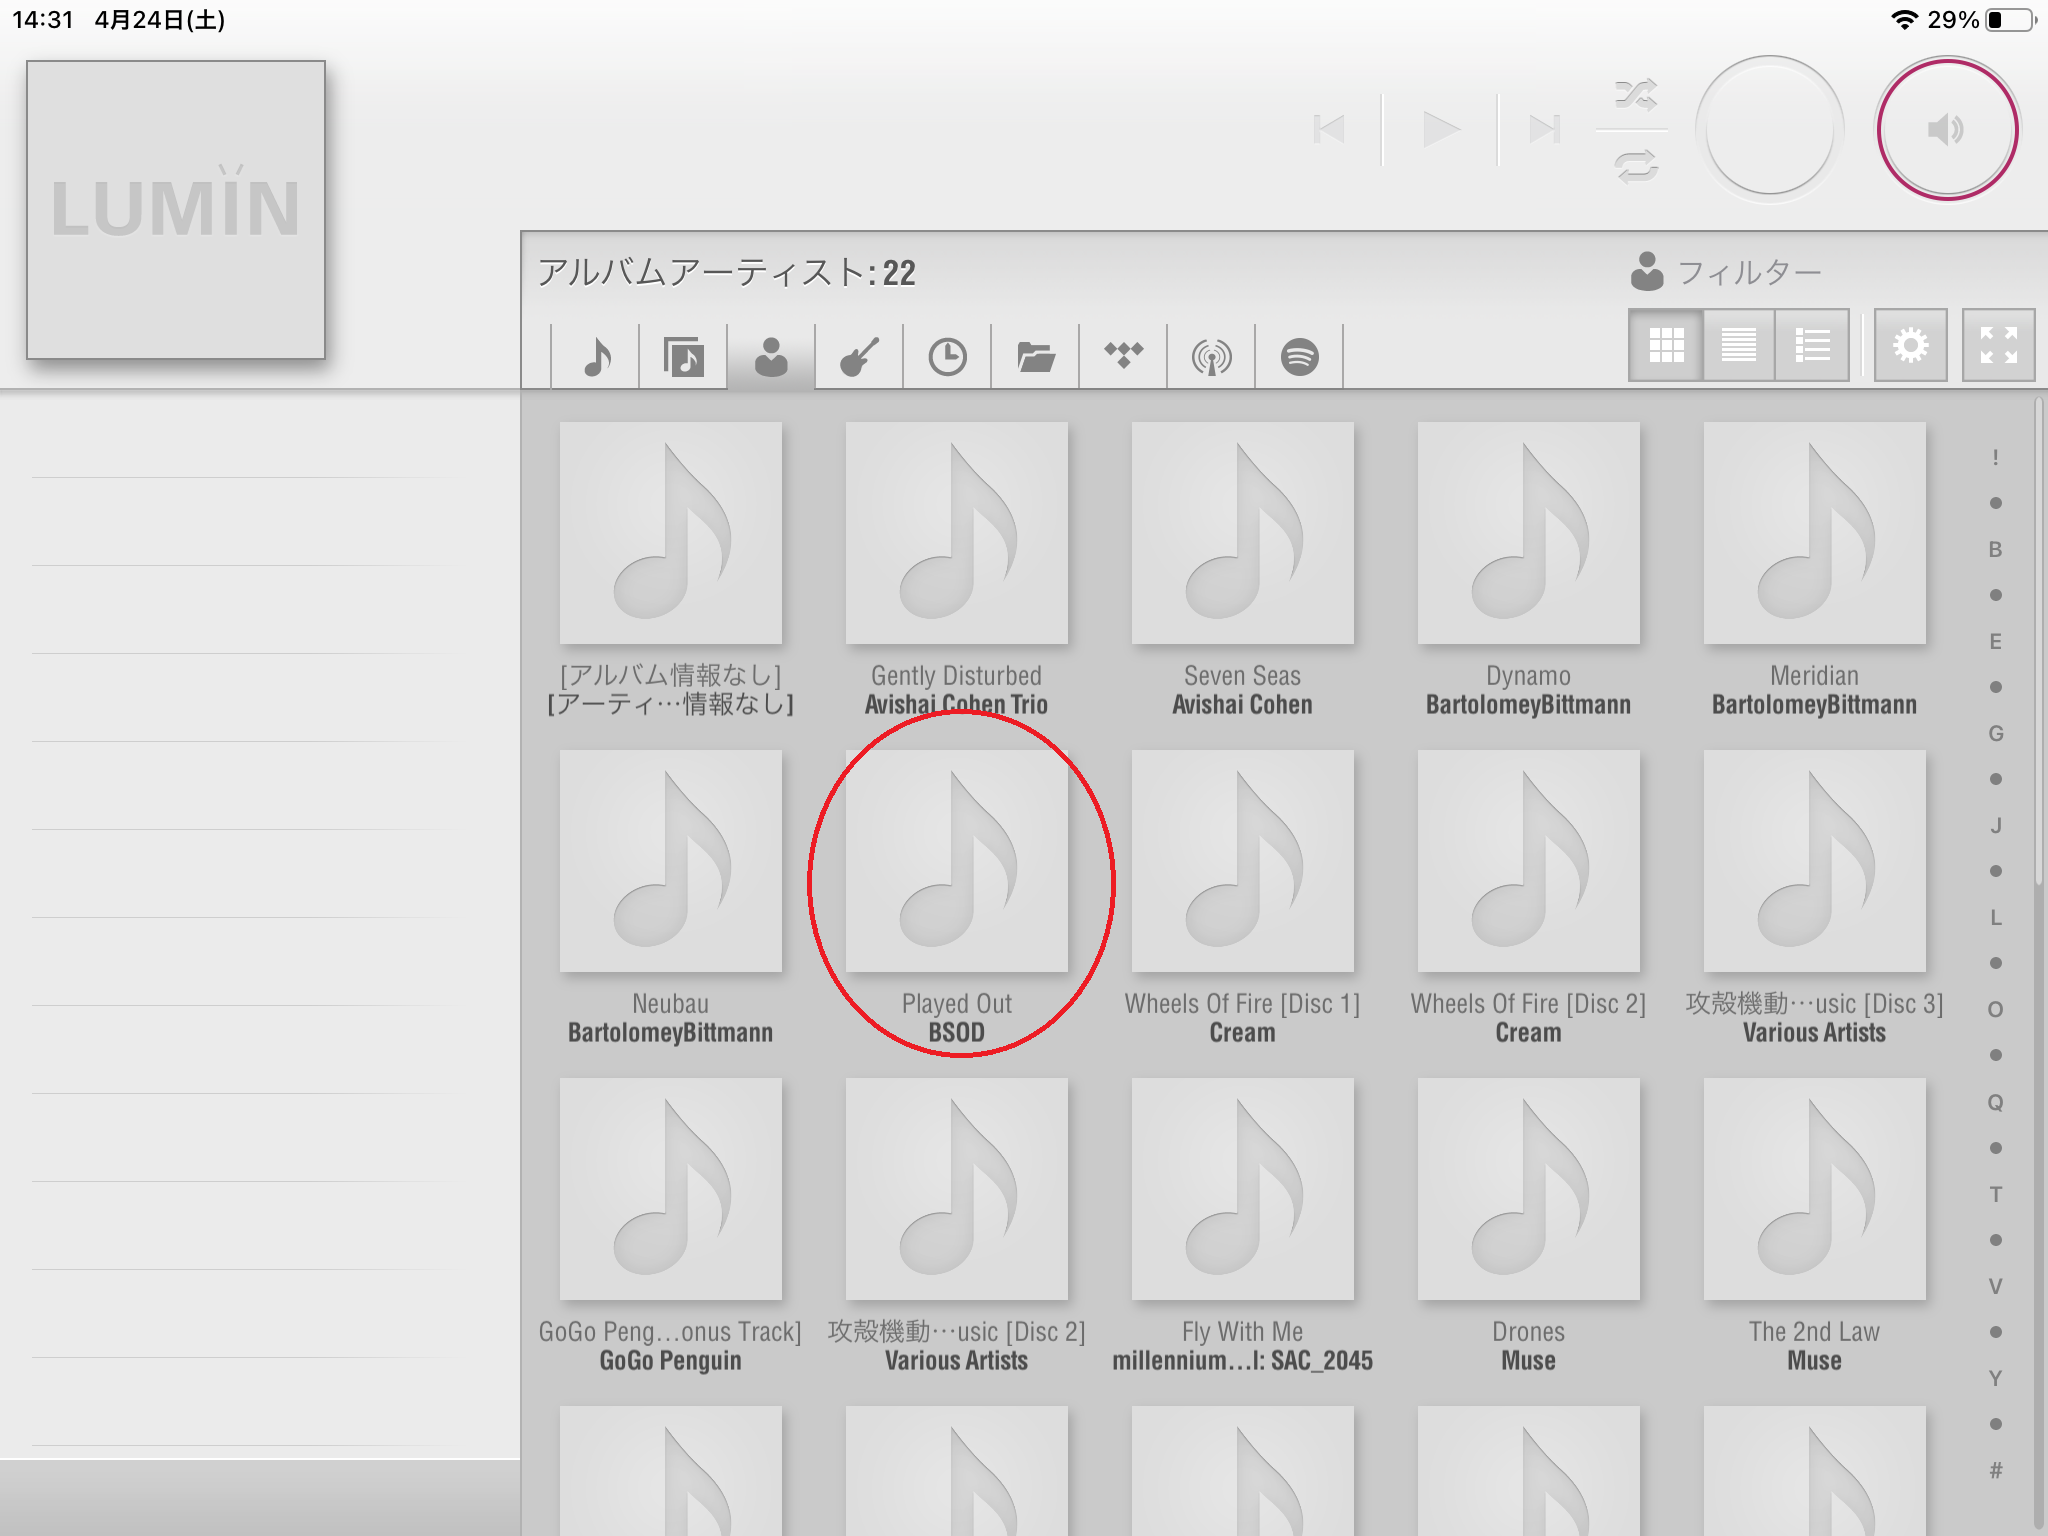Jump to letter L in index
2048x1536 pixels.
pos(1995,917)
